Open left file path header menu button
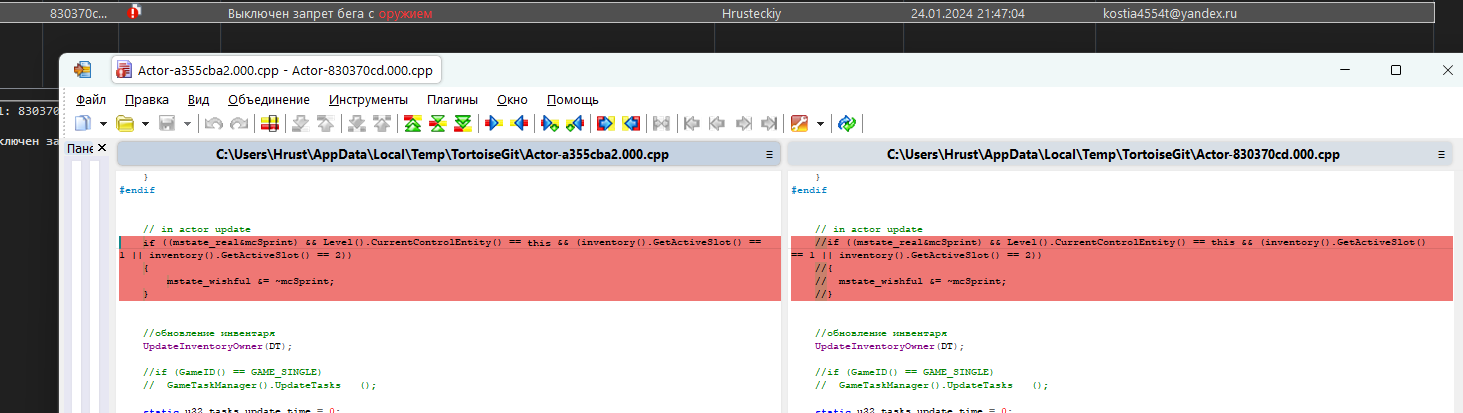 click(769, 155)
